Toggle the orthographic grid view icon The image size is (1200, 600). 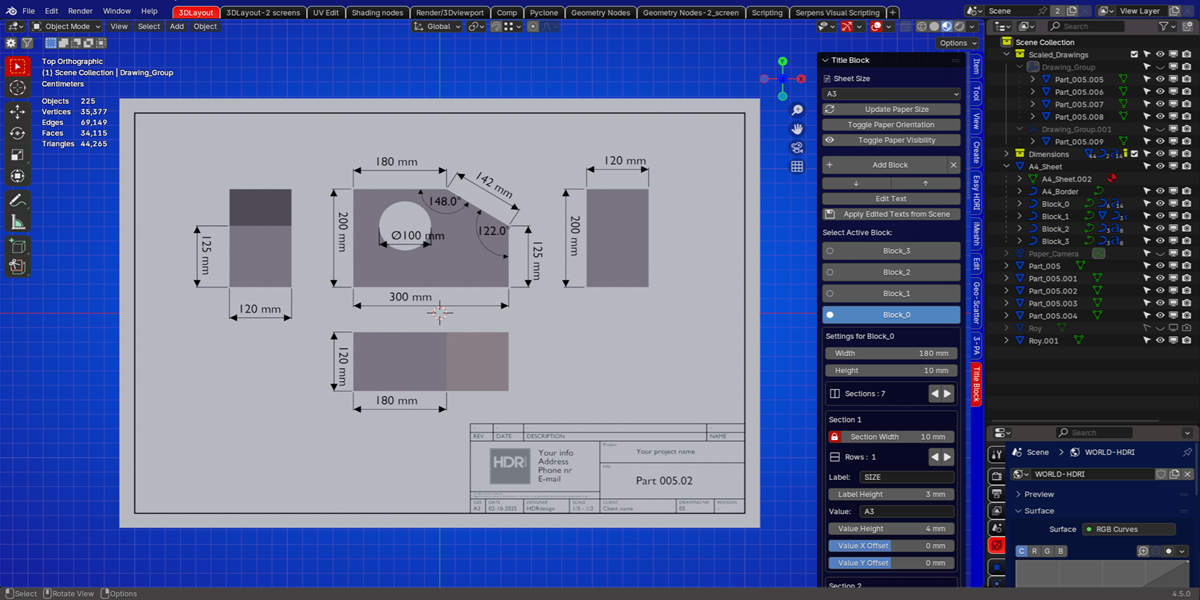(797, 167)
